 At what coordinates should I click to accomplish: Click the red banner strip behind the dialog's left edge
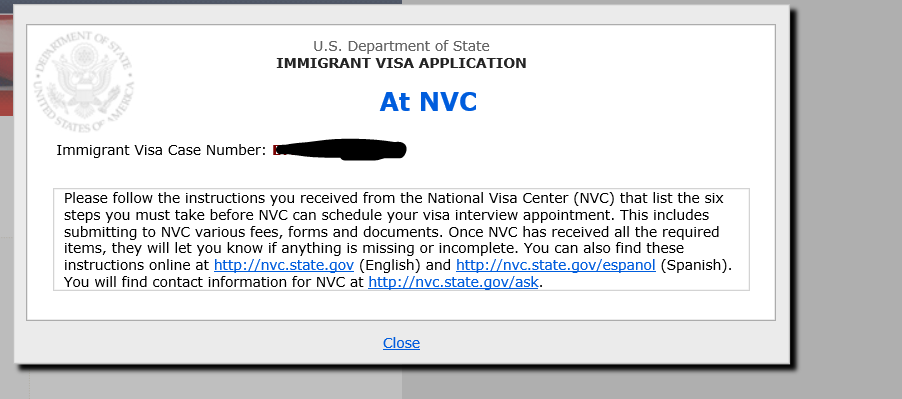pyautogui.click(x=6, y=63)
